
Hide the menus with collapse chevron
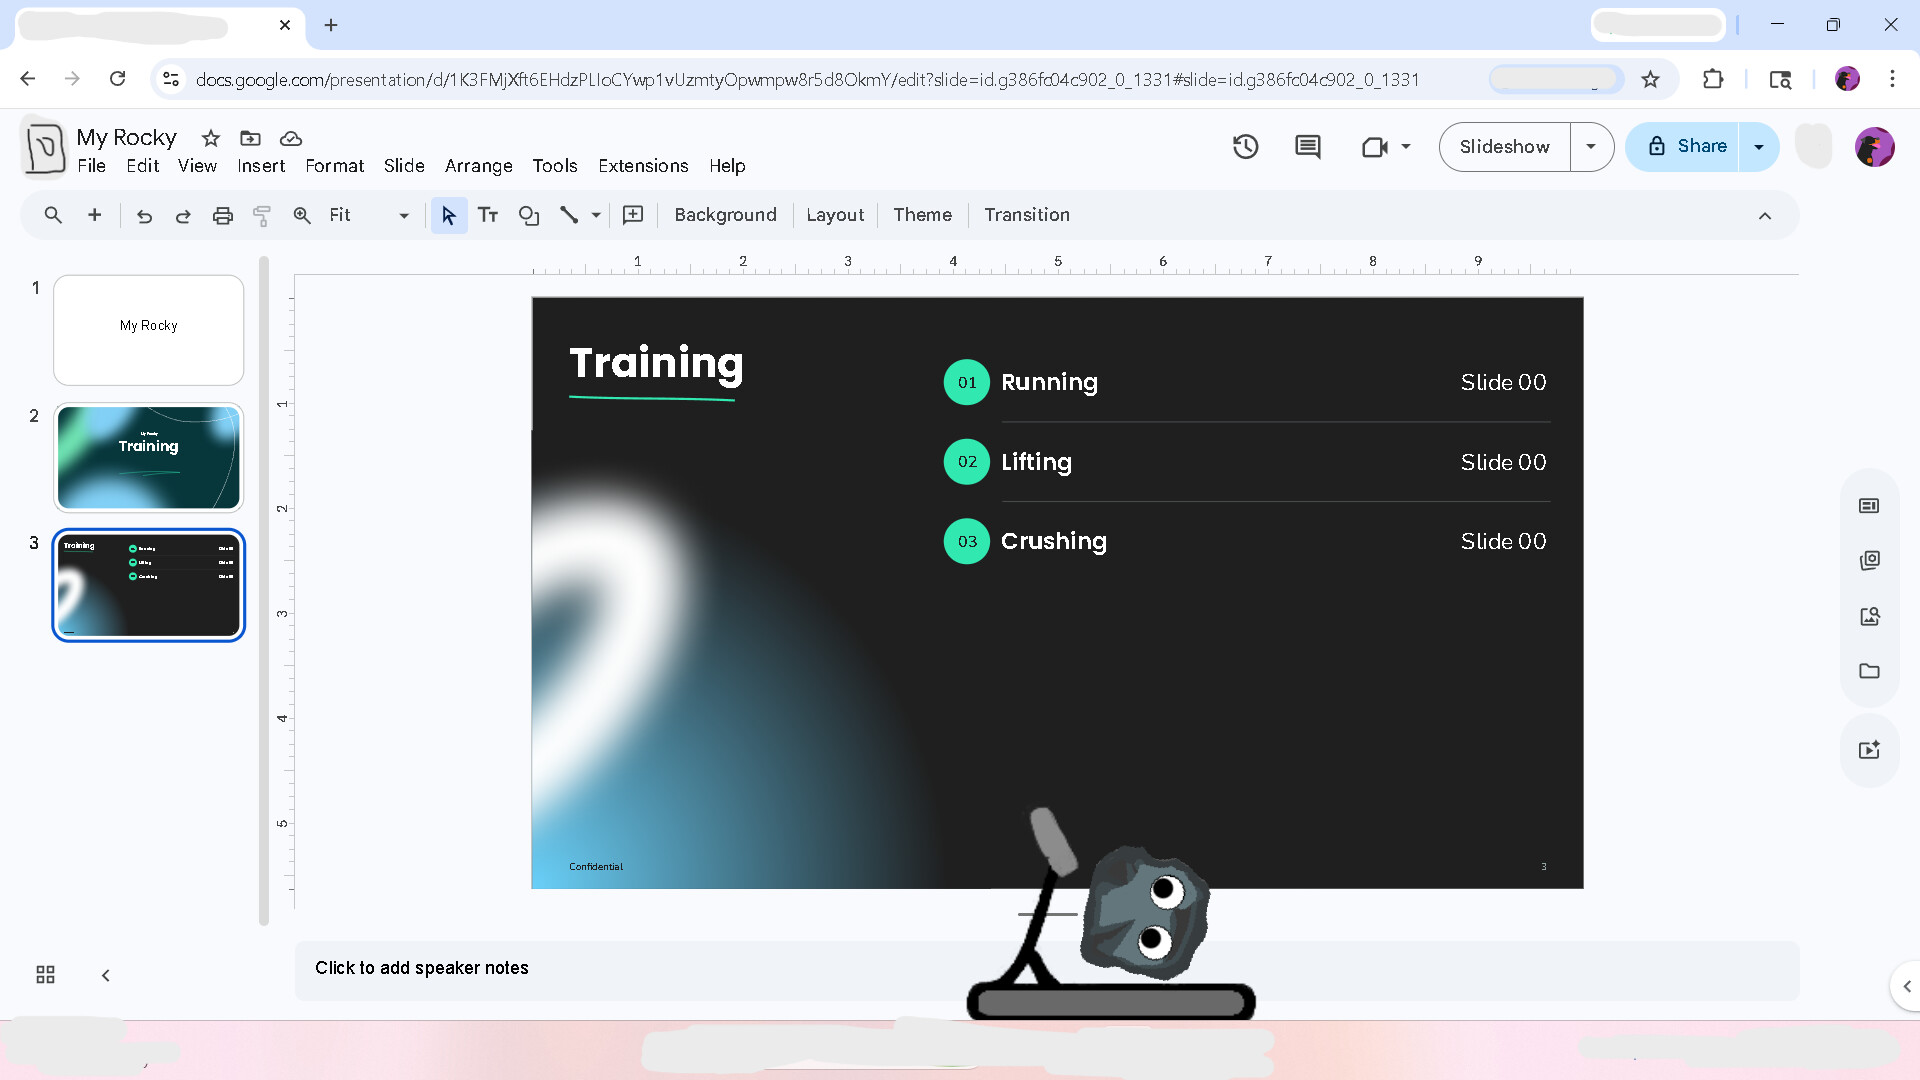(x=1765, y=215)
